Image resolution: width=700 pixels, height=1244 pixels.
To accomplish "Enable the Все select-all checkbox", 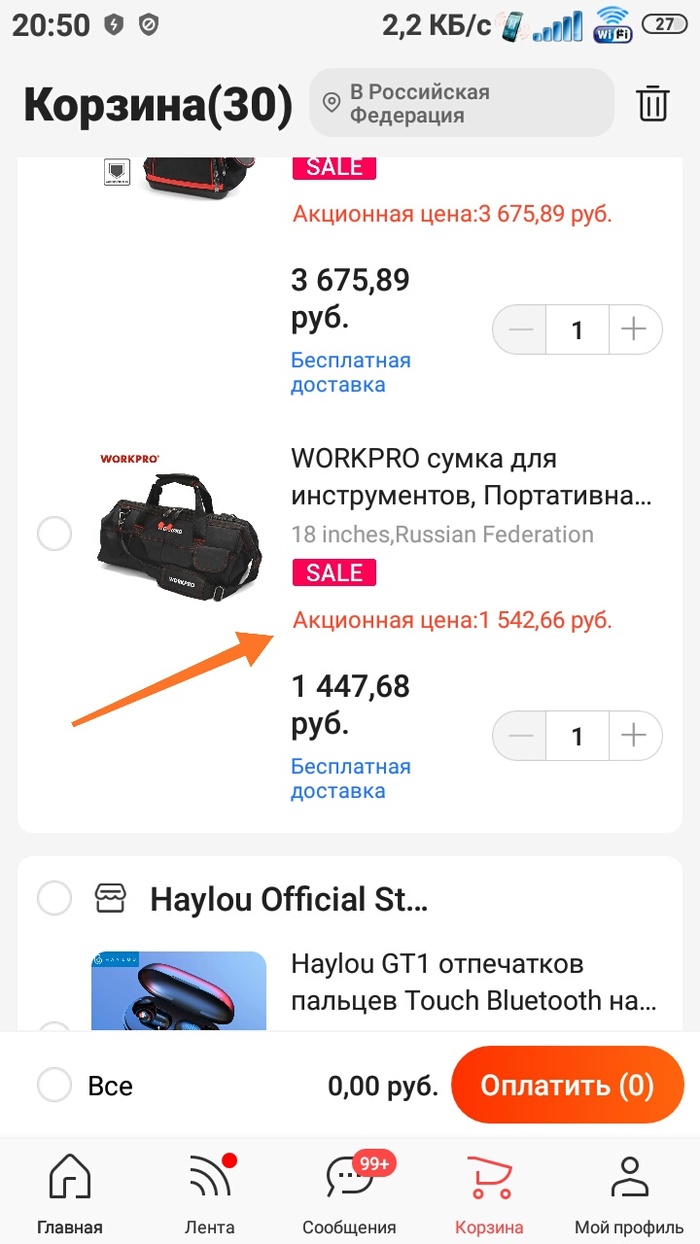I will tap(55, 1085).
